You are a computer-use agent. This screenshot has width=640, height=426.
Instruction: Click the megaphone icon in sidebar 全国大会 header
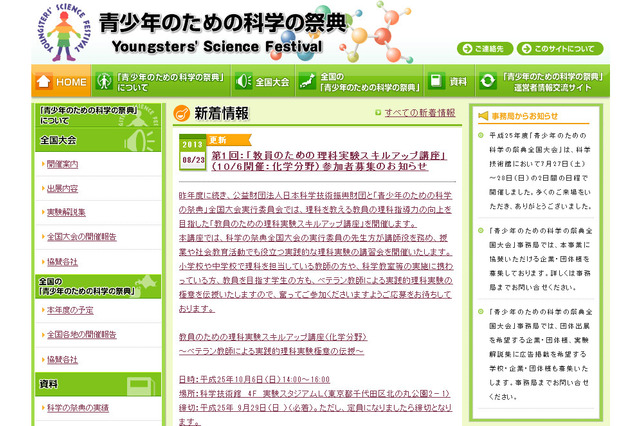tap(140, 140)
